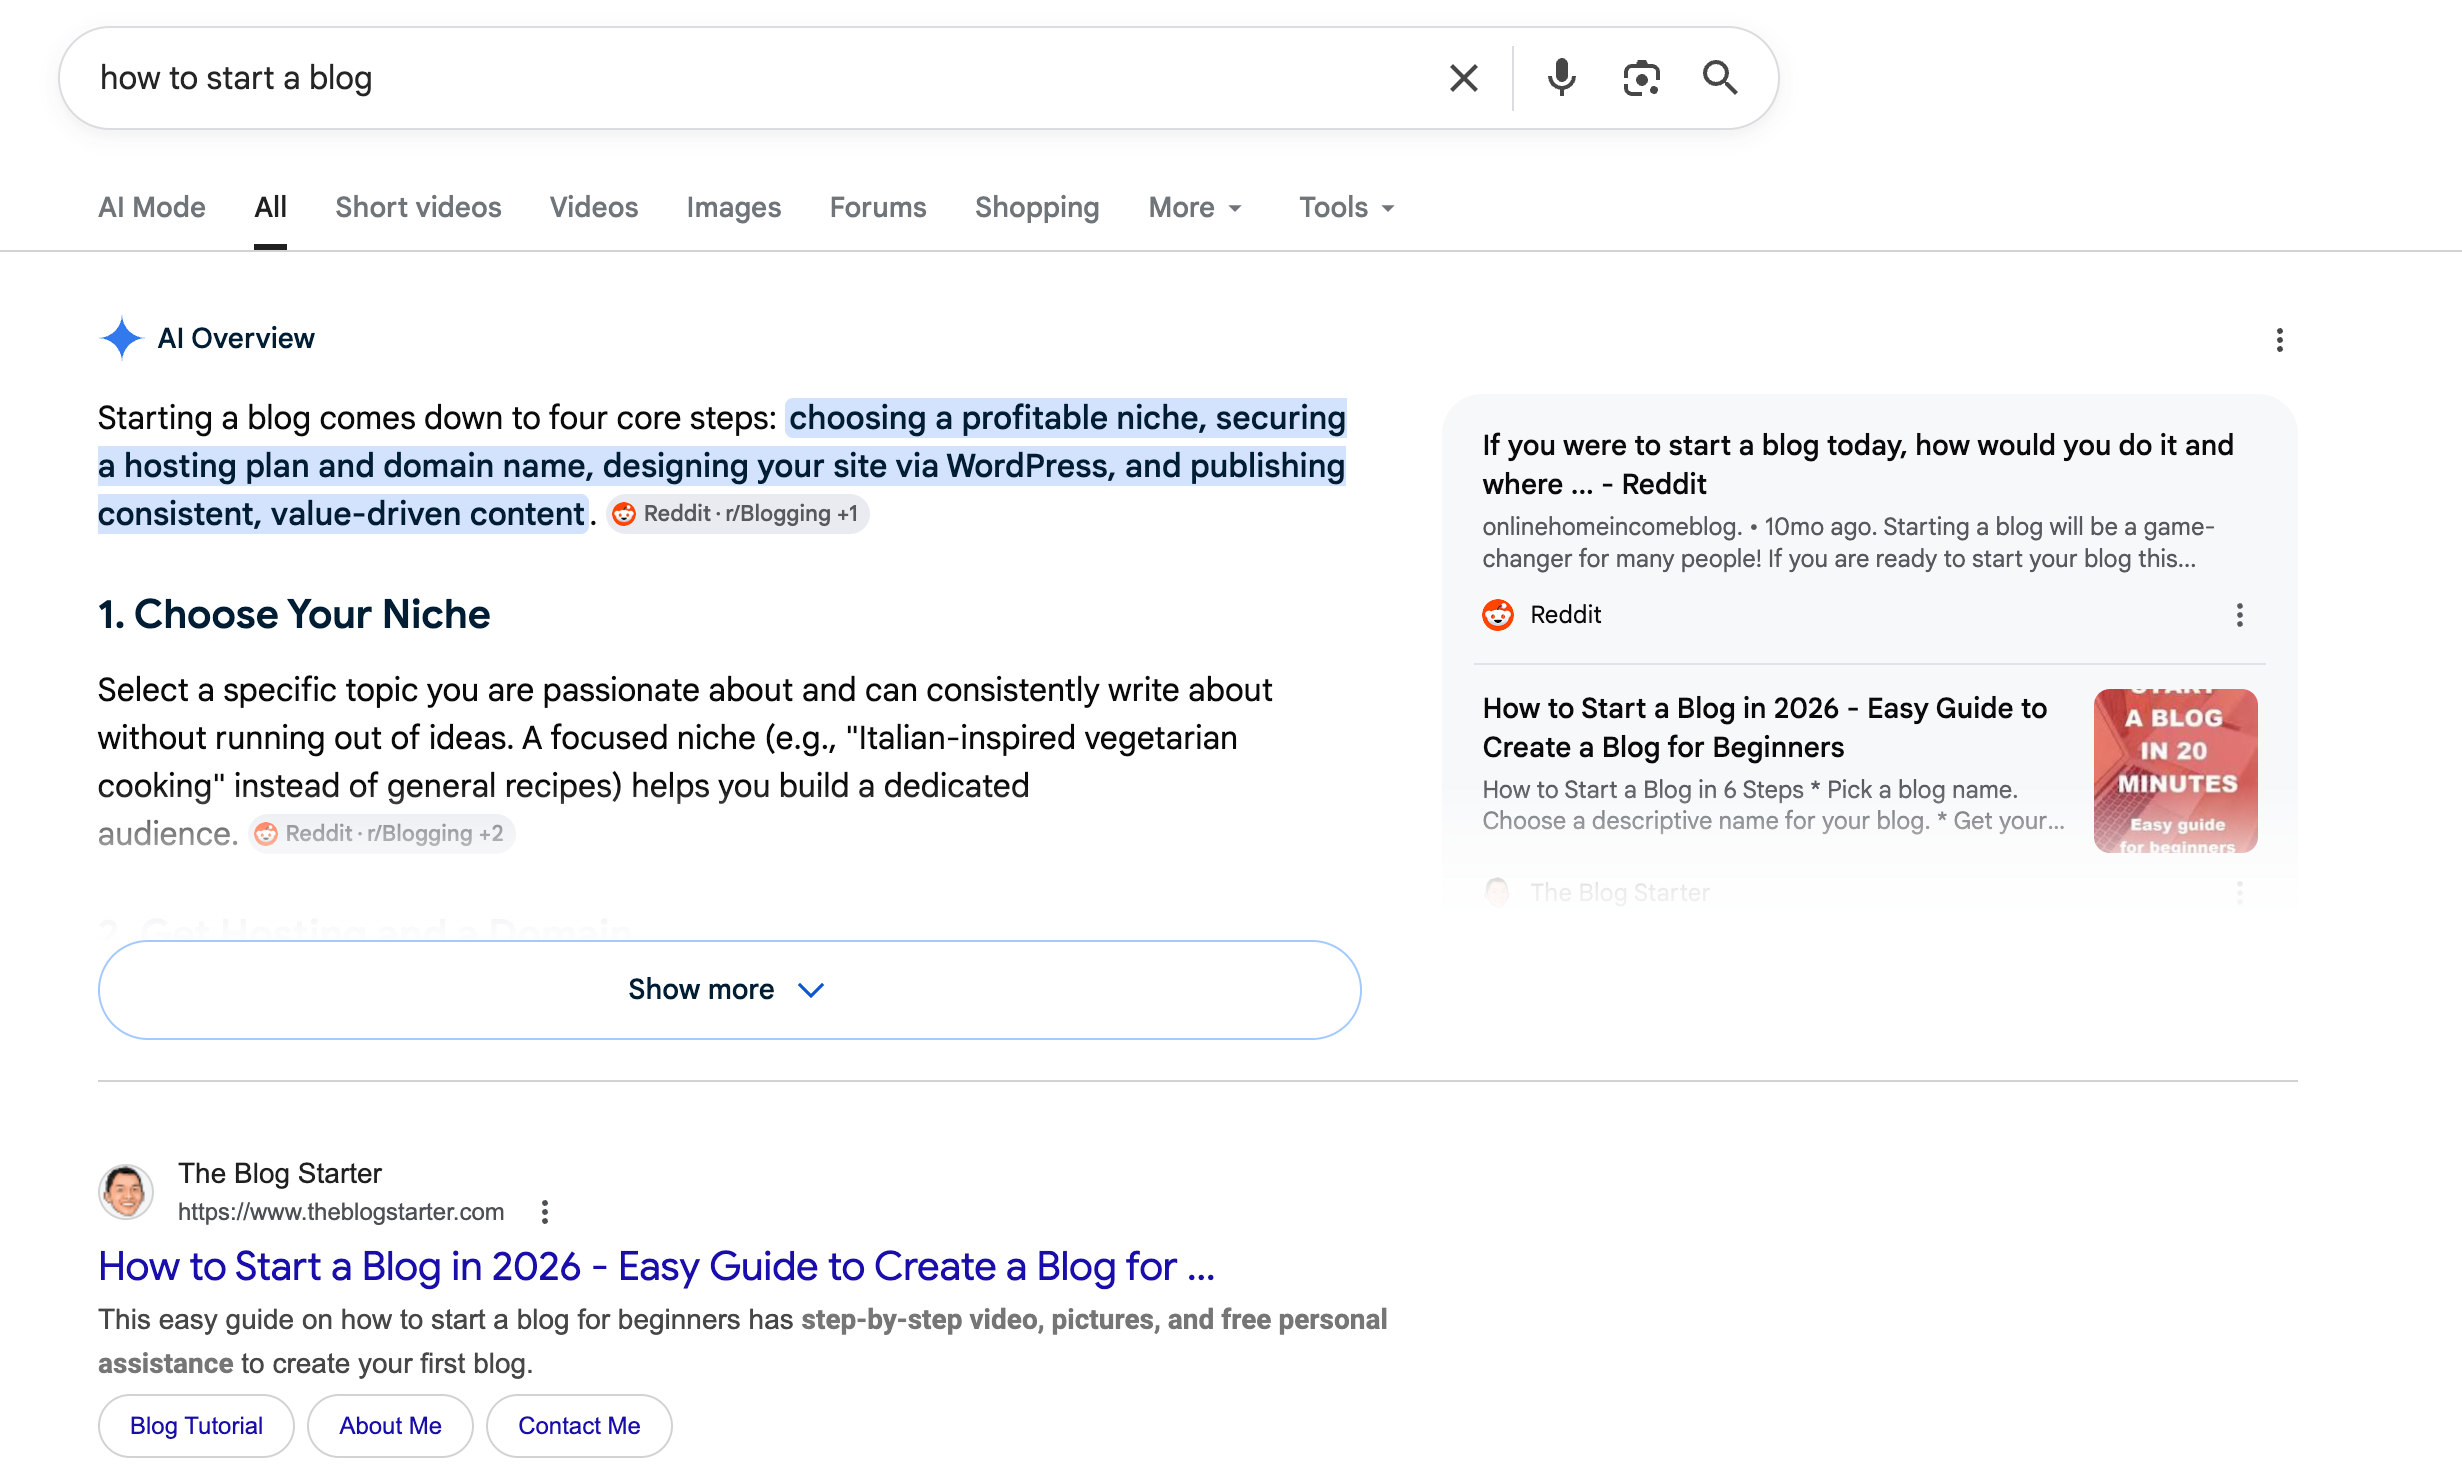
Task: Click the AI Overview sparkle icon
Action: point(122,338)
